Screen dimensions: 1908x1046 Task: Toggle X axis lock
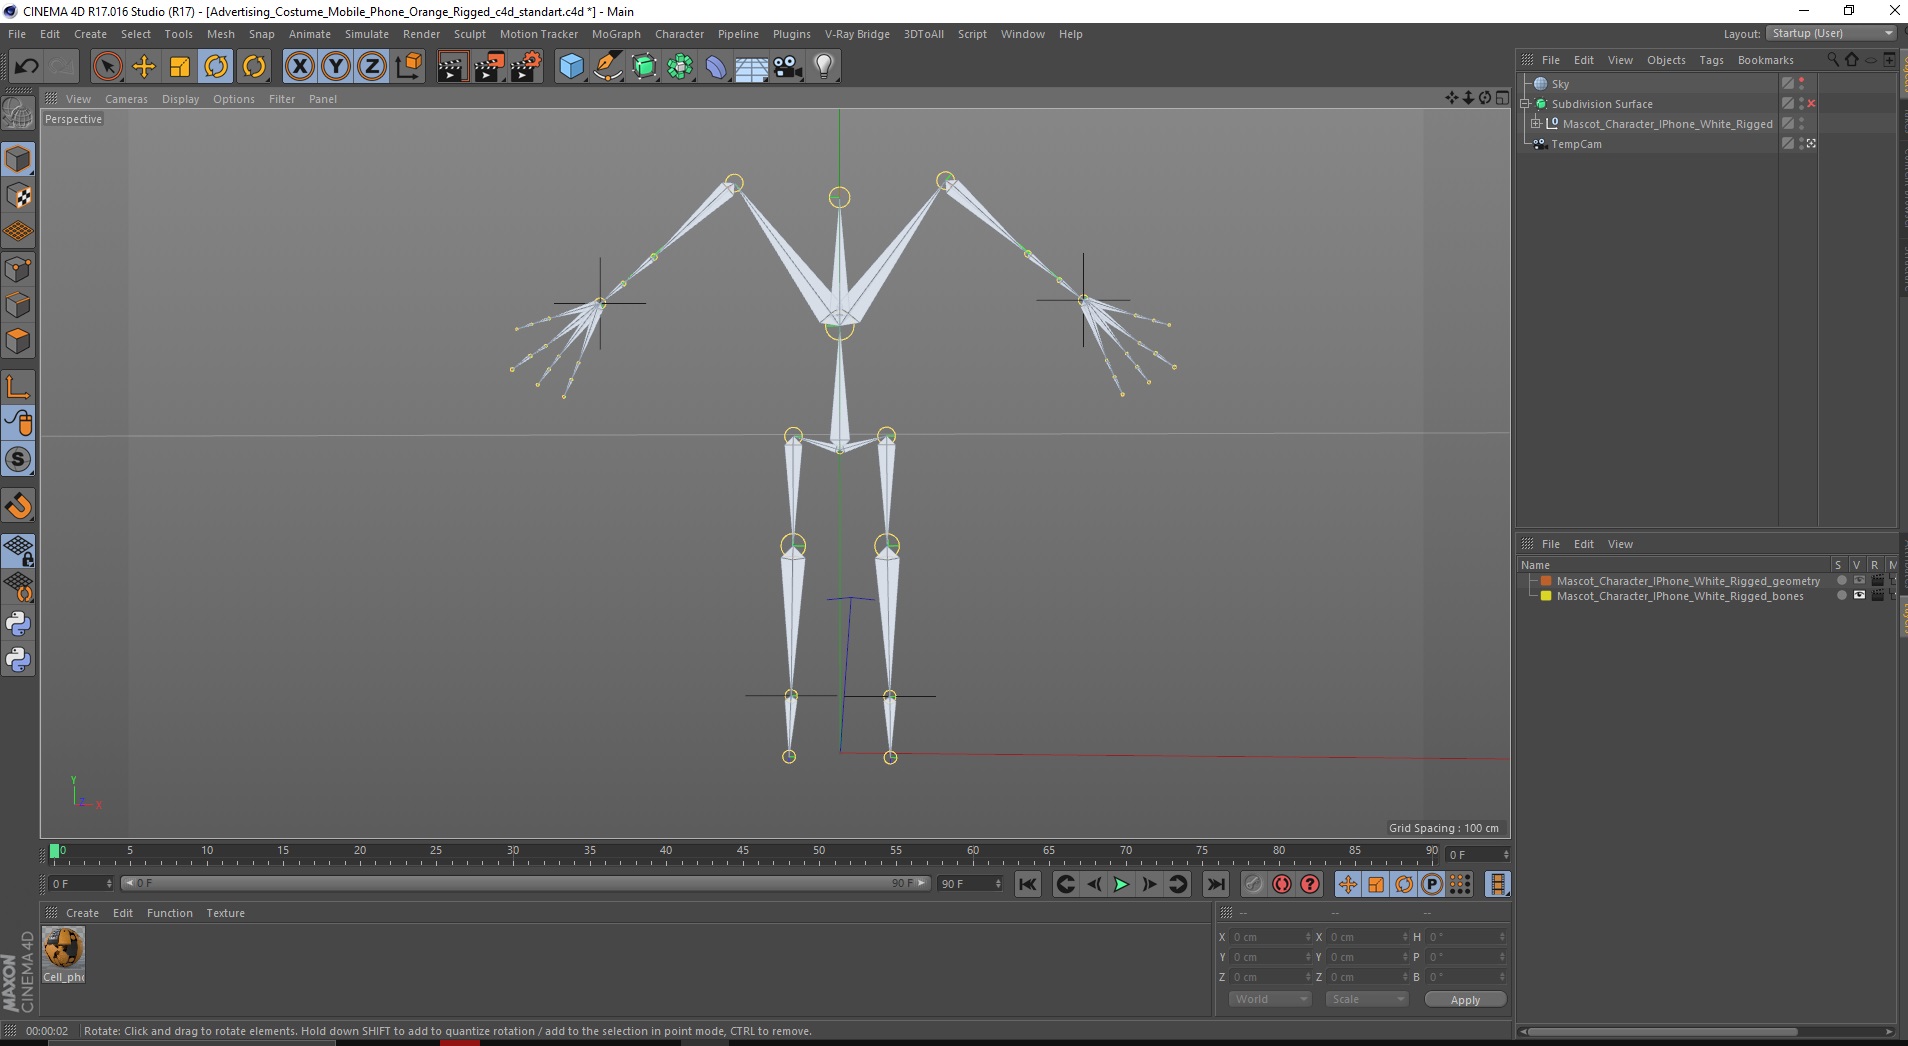coord(299,67)
